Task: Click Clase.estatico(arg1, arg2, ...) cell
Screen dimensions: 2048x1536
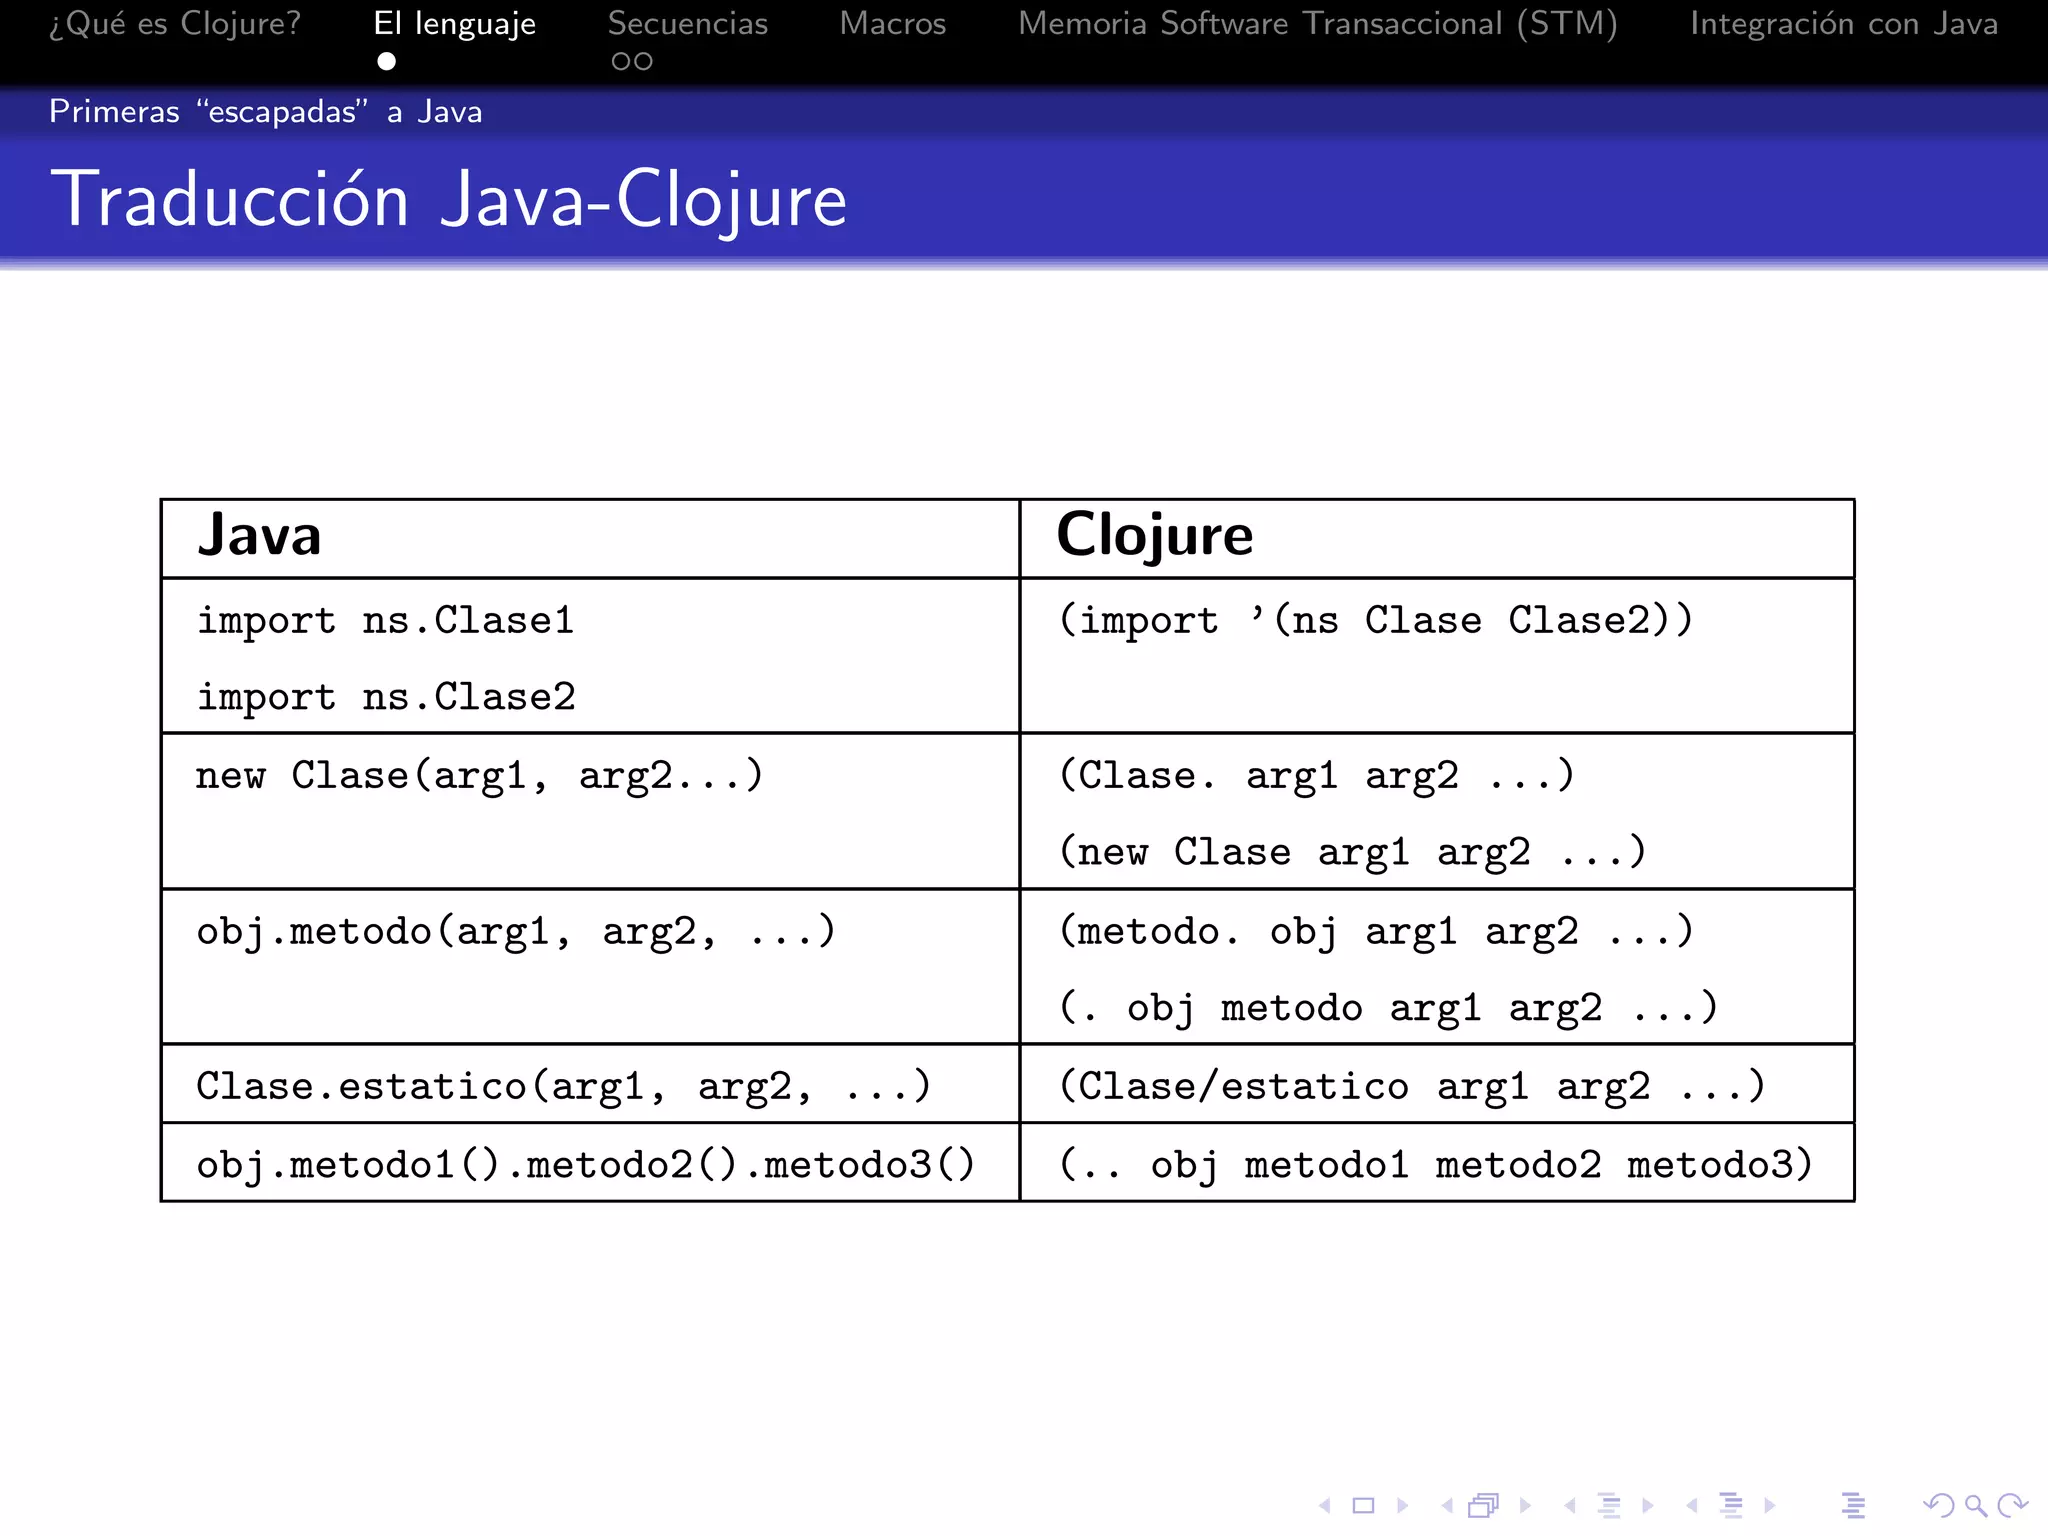Action: point(590,1085)
